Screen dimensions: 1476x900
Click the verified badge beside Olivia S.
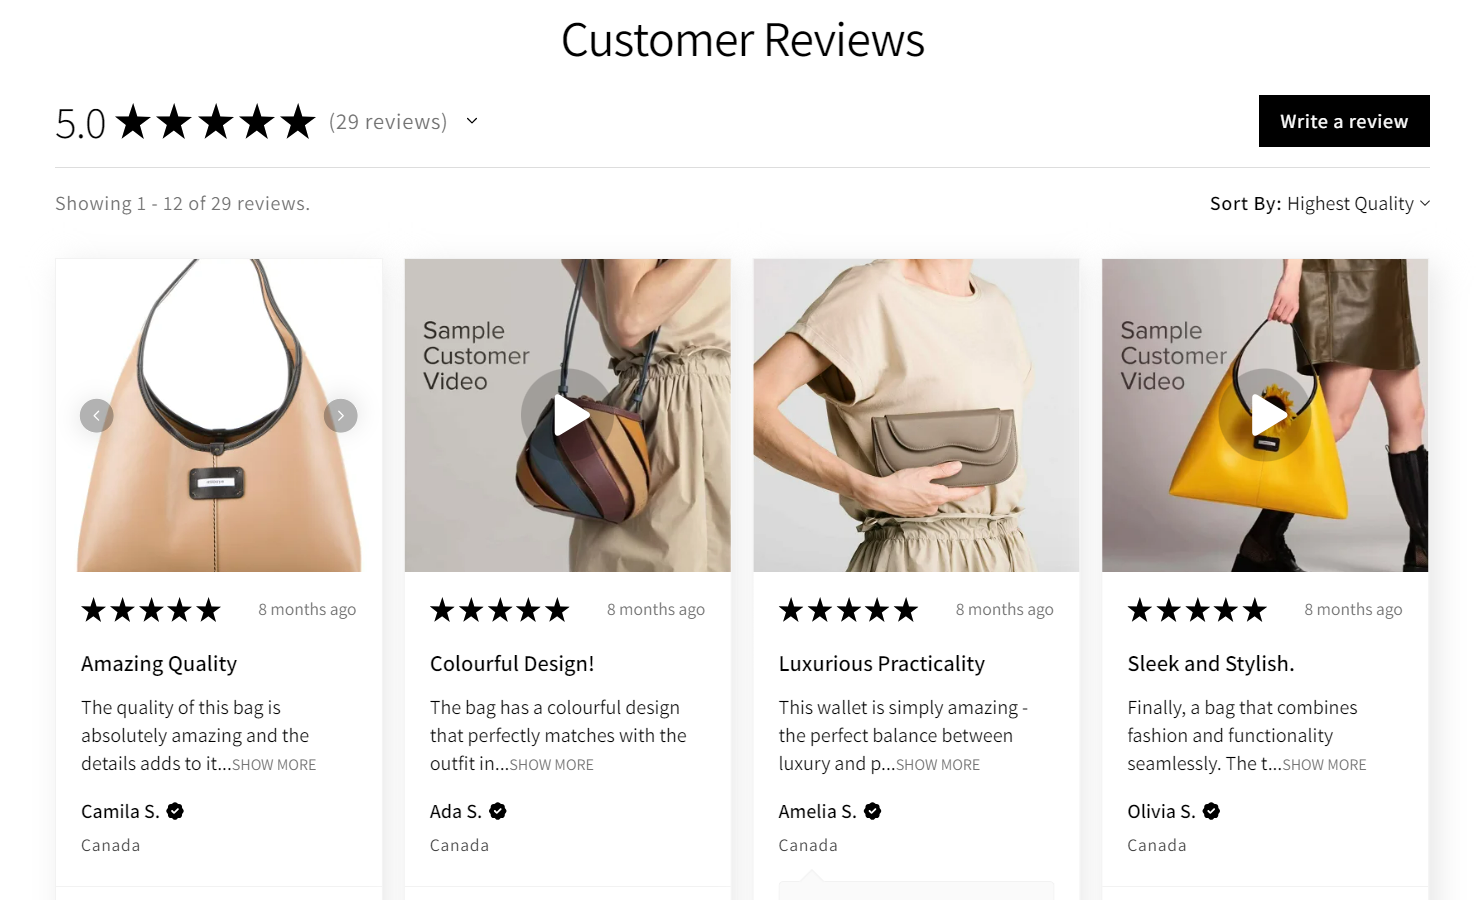point(1210,811)
